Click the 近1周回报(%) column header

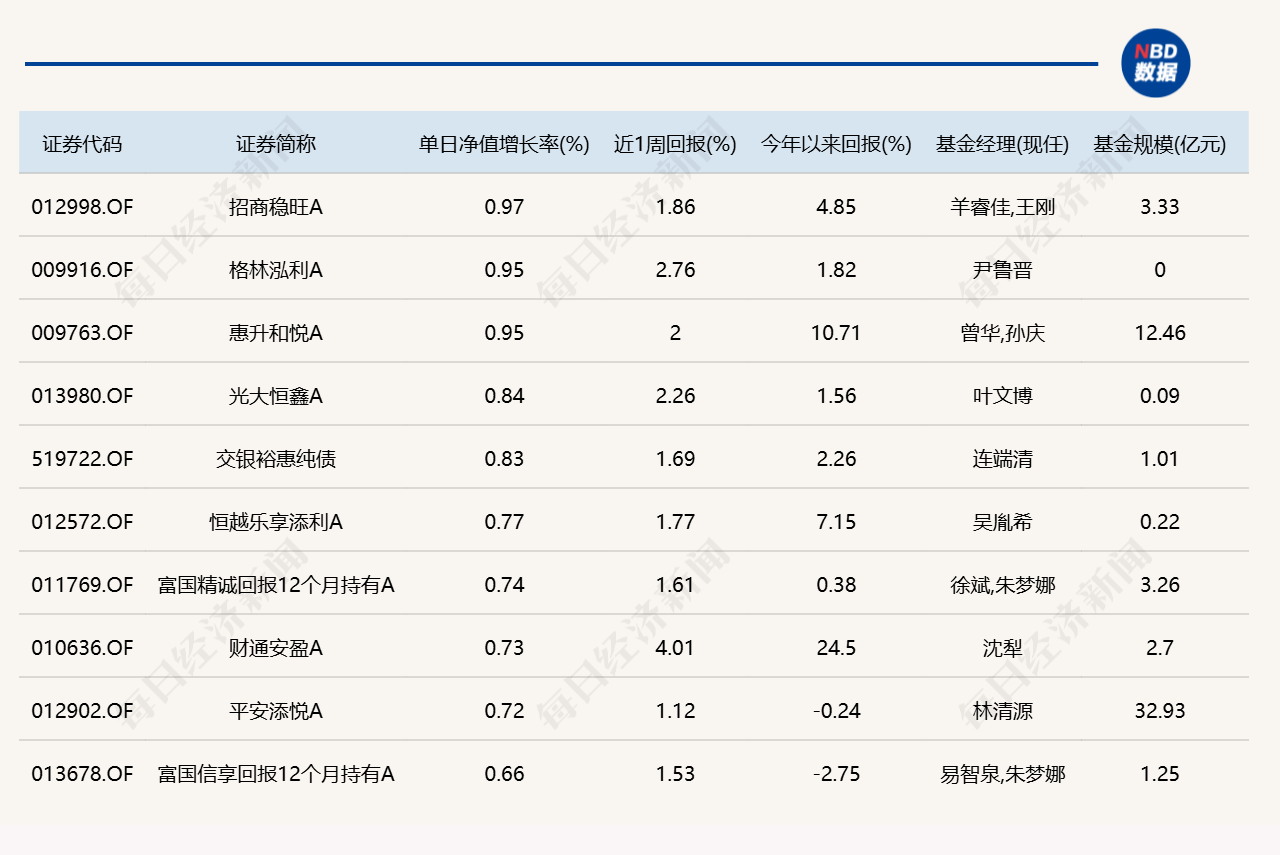pos(675,144)
